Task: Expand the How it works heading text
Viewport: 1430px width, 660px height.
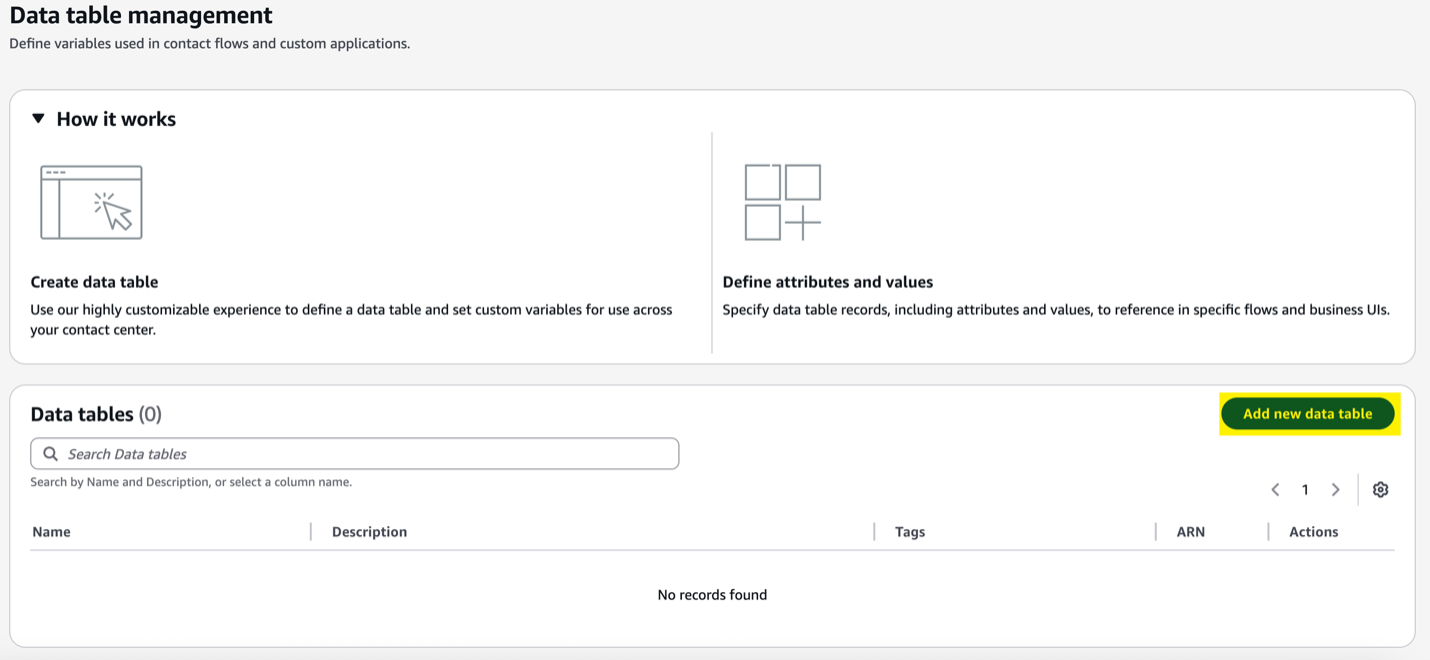Action: click(115, 118)
